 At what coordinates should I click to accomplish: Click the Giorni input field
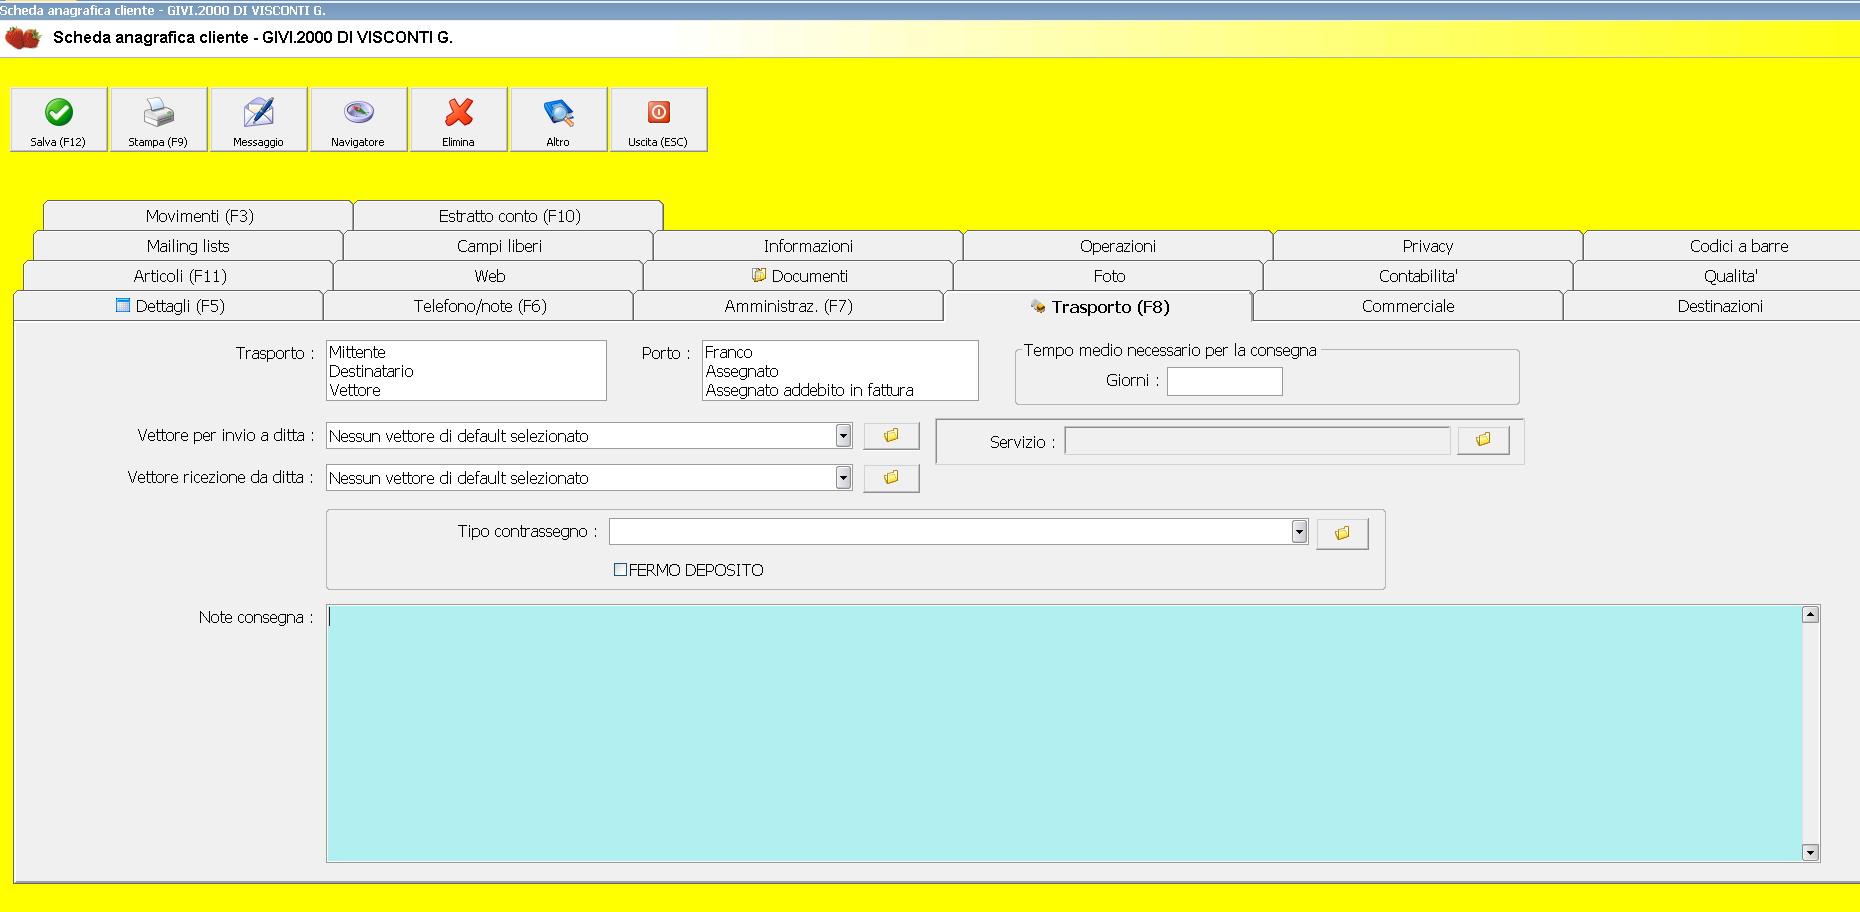click(1225, 381)
